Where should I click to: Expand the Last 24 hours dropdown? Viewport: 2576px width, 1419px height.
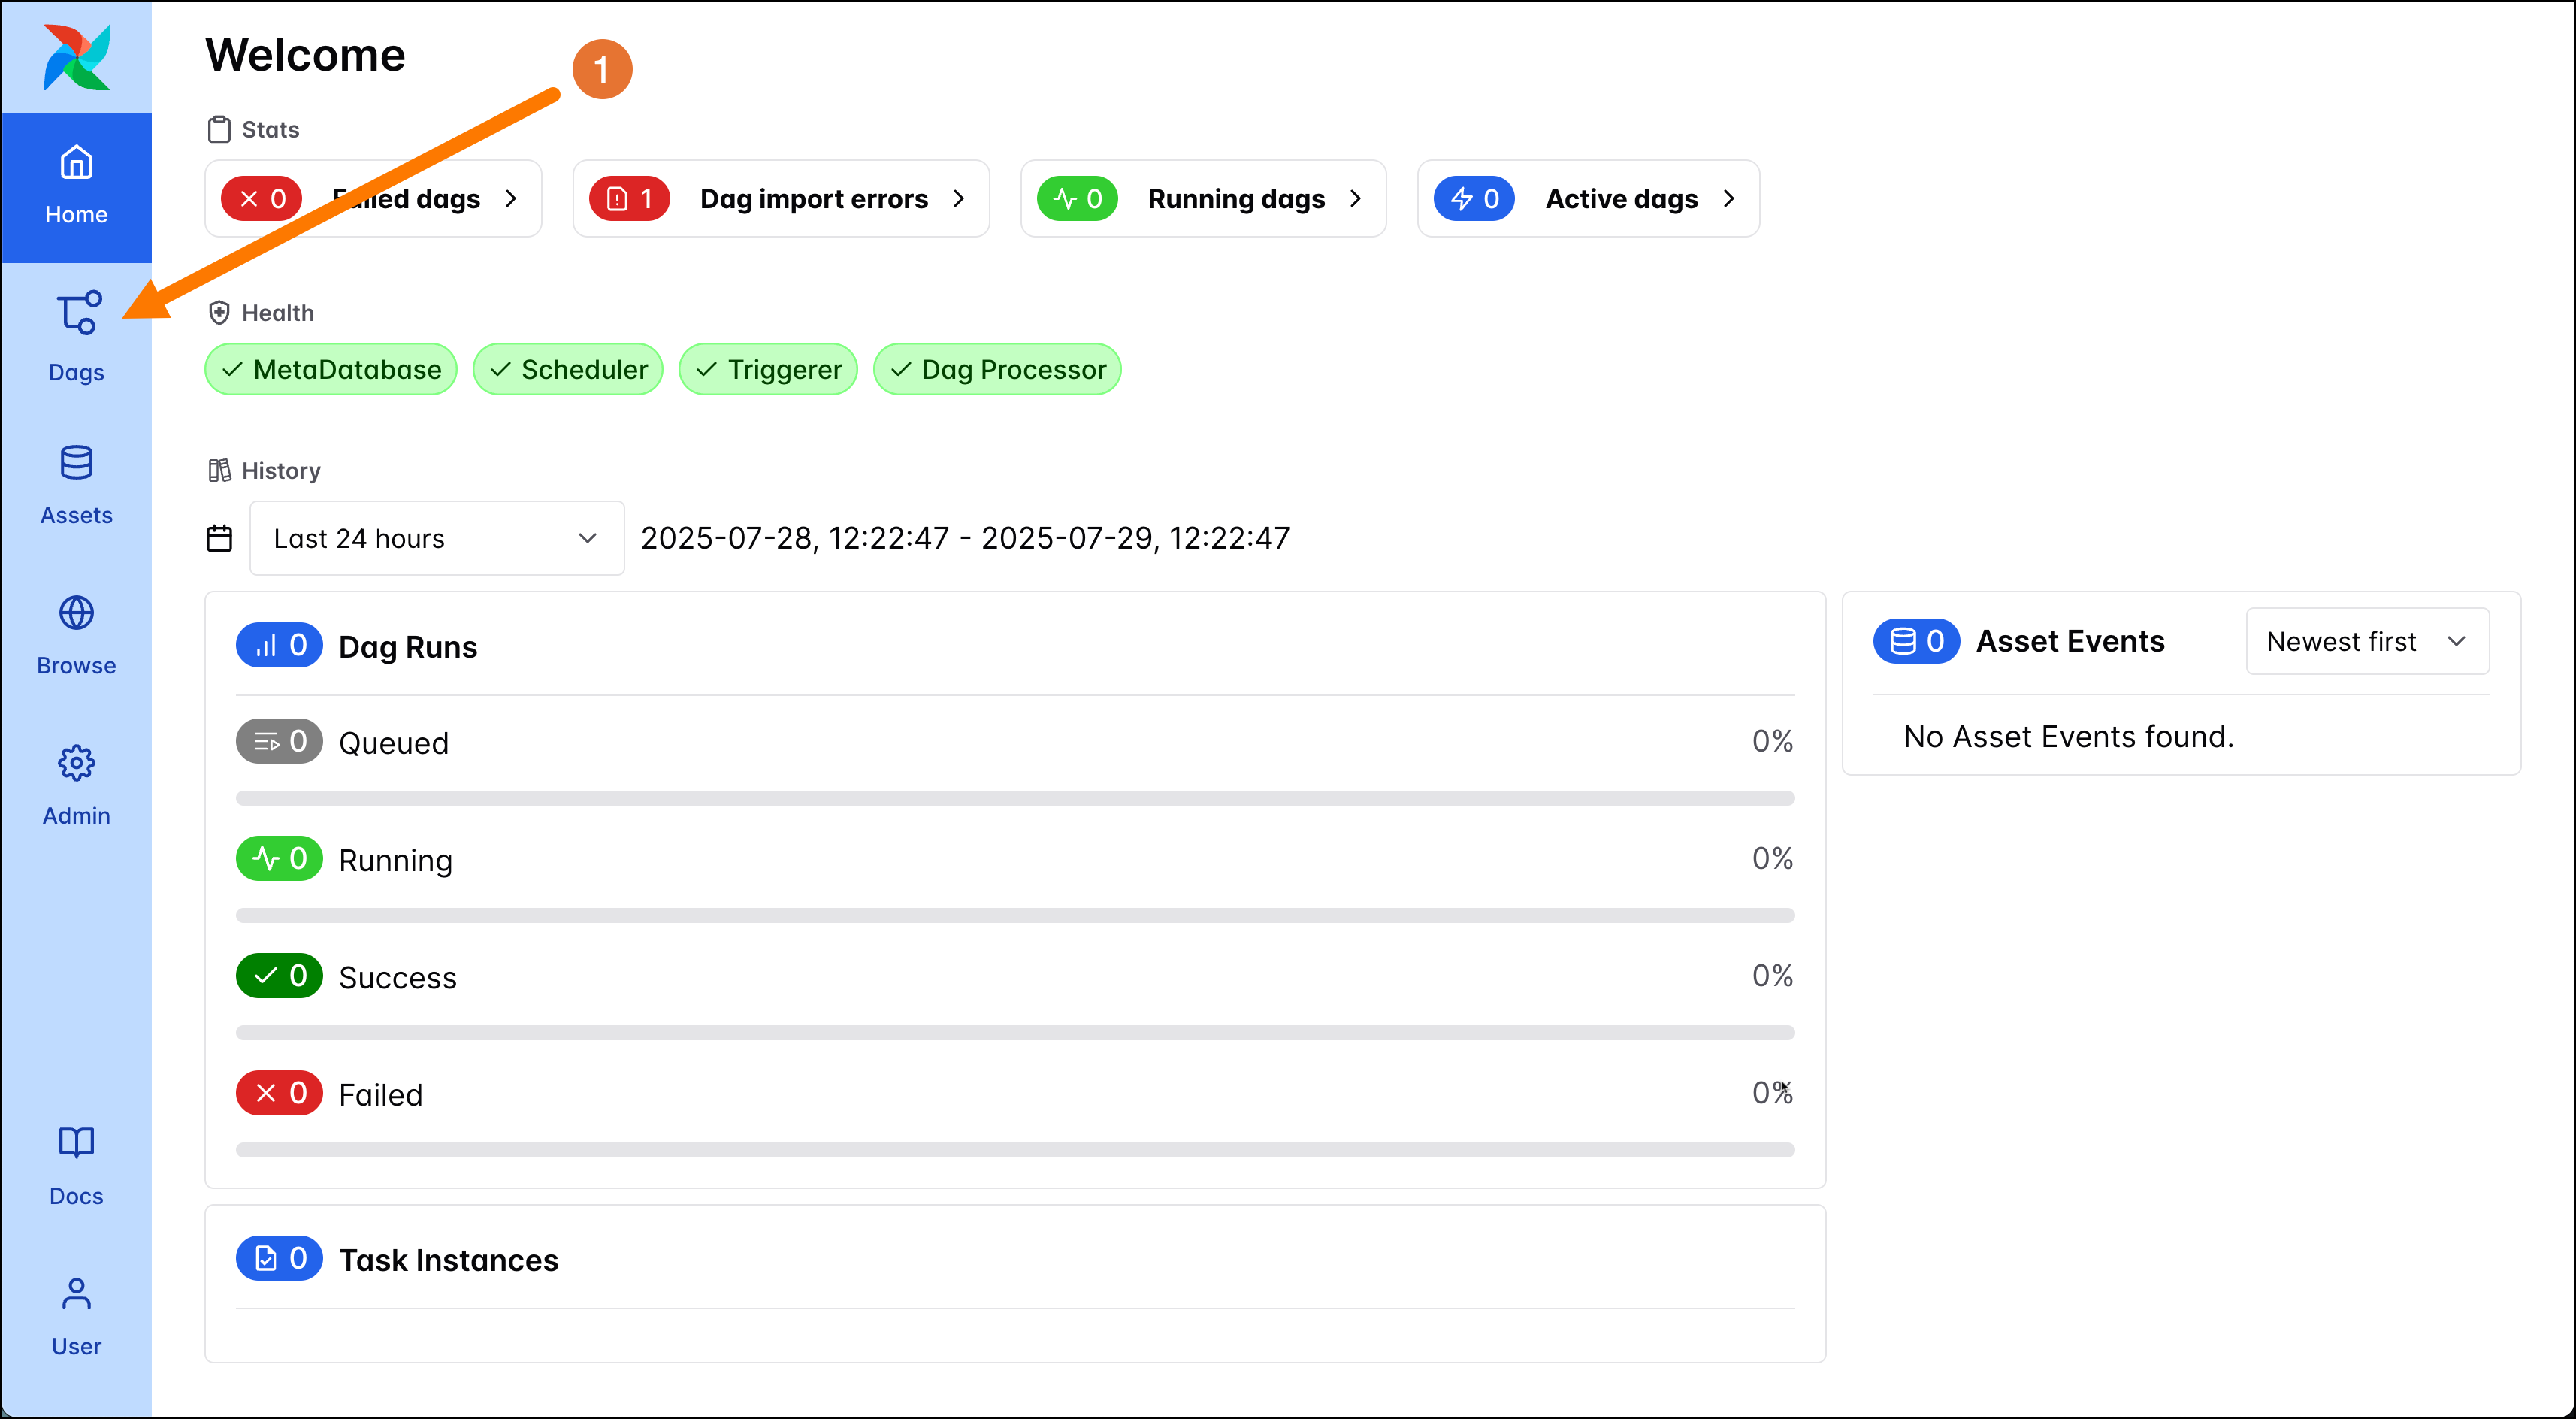coord(436,538)
